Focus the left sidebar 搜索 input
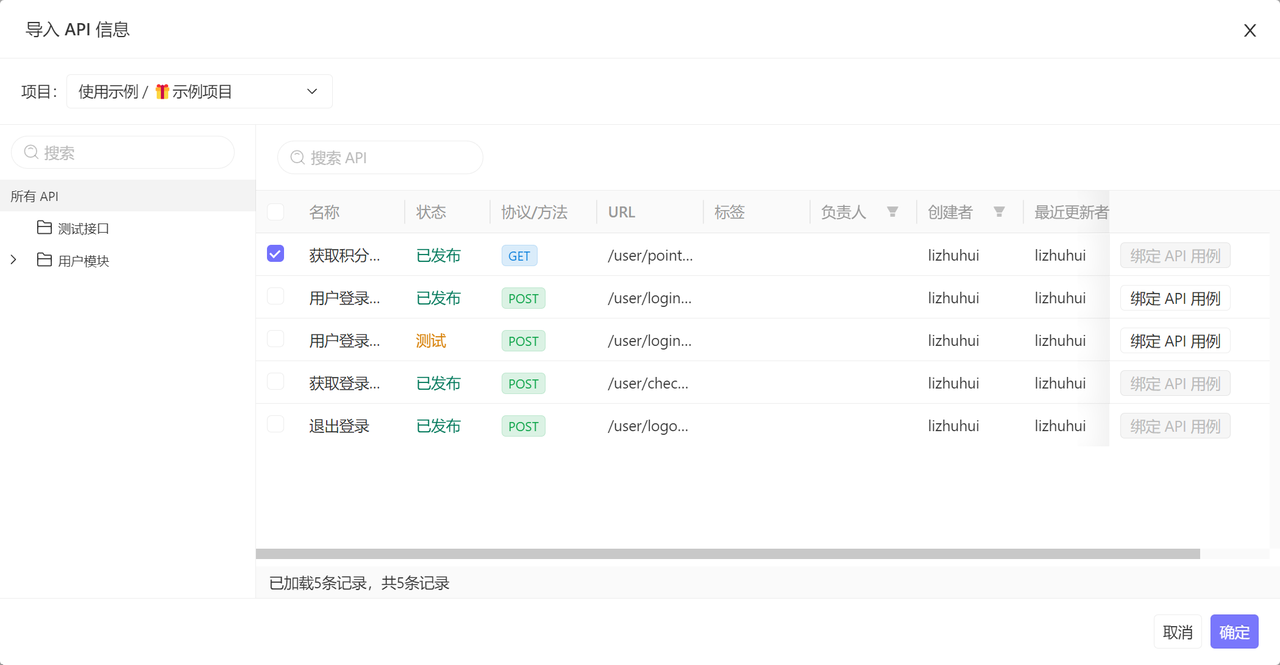 click(123, 153)
